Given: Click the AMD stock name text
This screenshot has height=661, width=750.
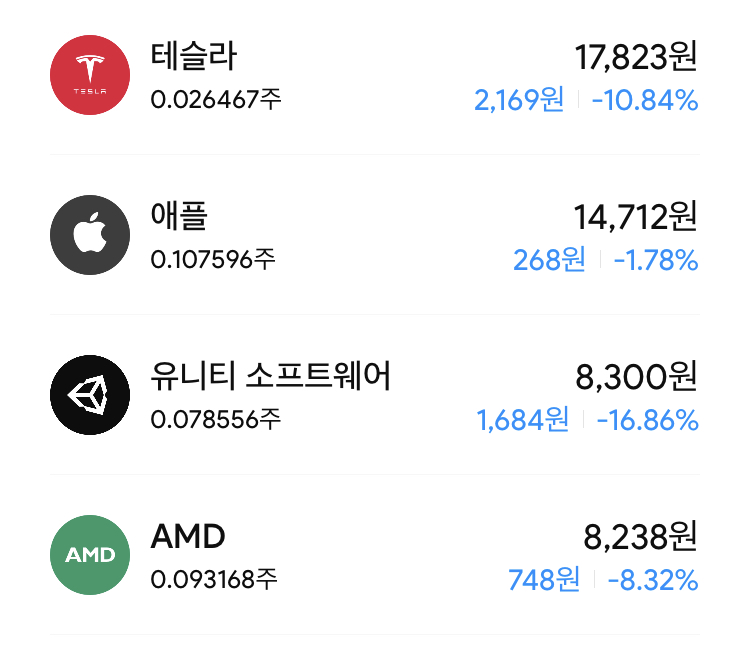Looking at the screenshot, I should pos(188,537).
